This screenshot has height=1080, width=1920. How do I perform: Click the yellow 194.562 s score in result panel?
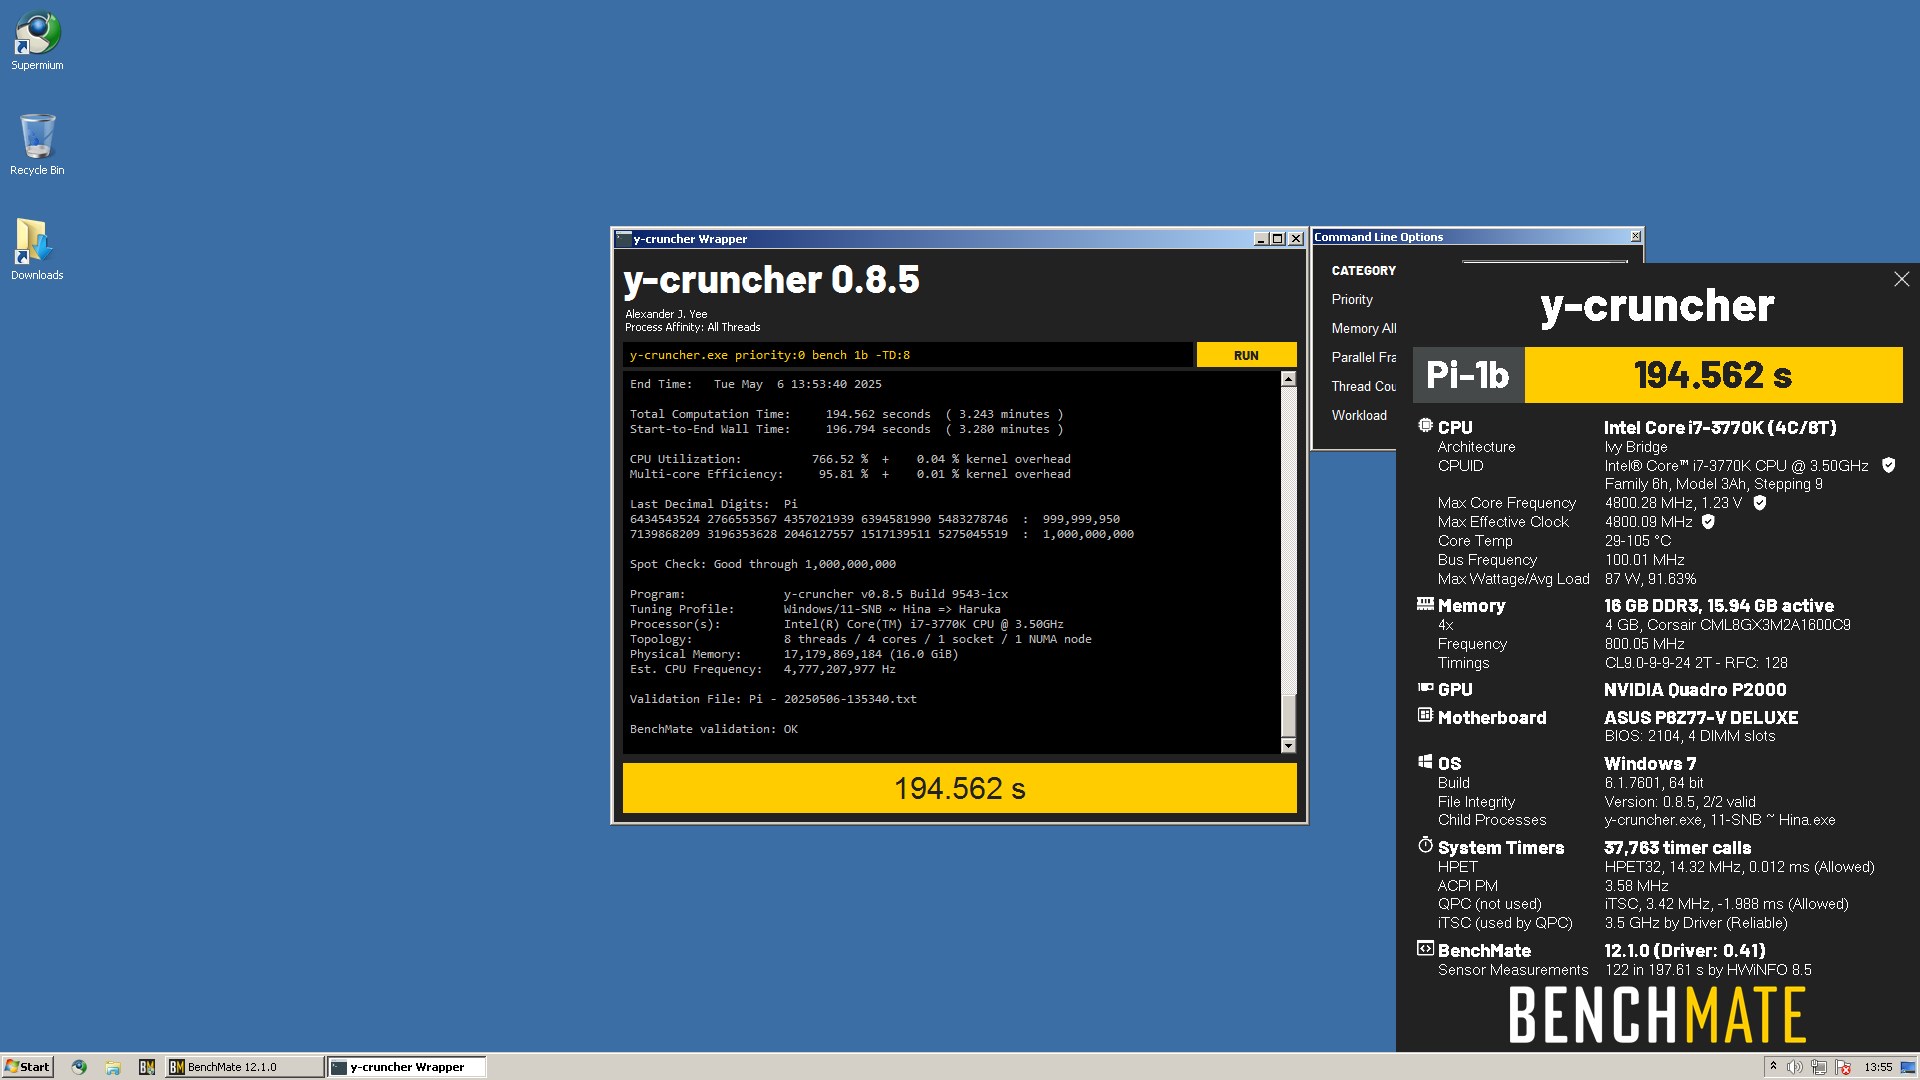(1713, 375)
